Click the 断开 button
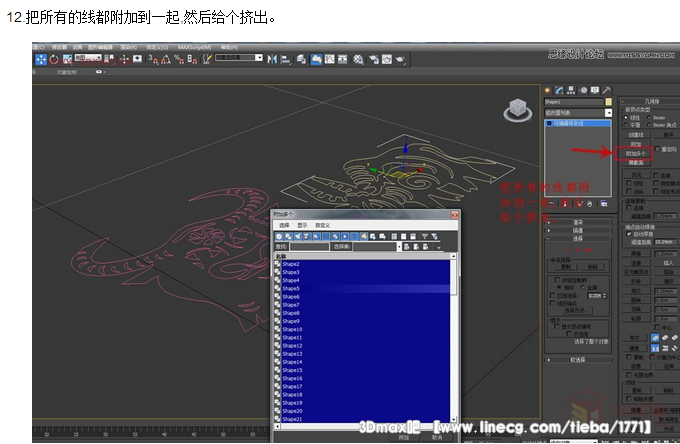680x444 pixels. coord(668,135)
